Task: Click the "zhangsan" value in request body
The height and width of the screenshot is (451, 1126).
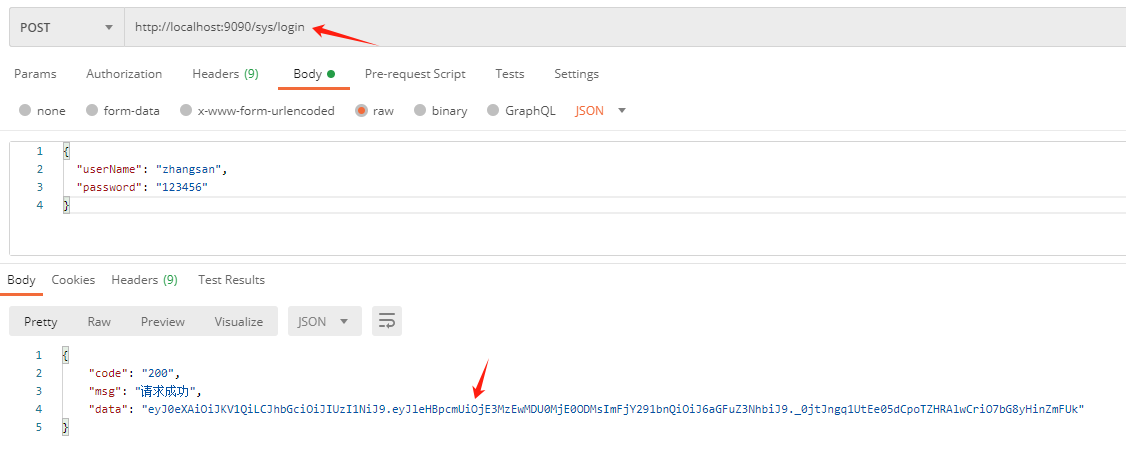Action: tap(189, 169)
